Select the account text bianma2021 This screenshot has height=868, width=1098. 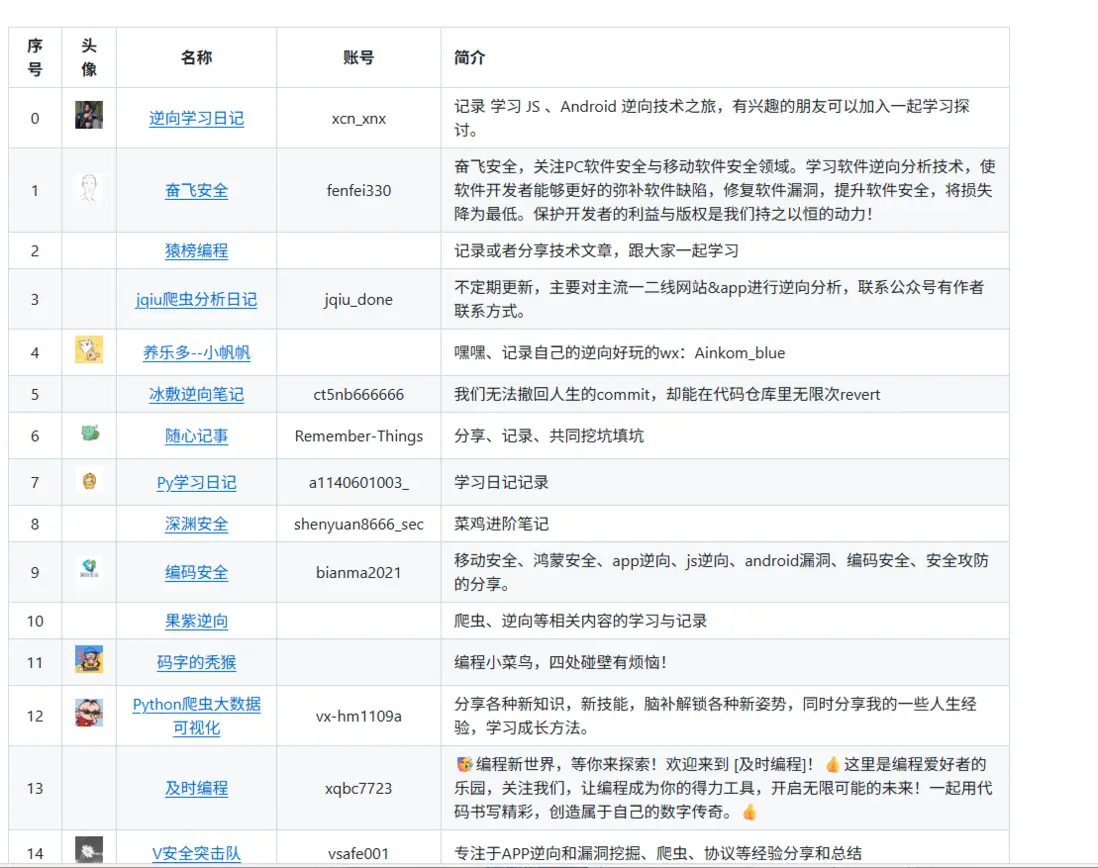359,573
